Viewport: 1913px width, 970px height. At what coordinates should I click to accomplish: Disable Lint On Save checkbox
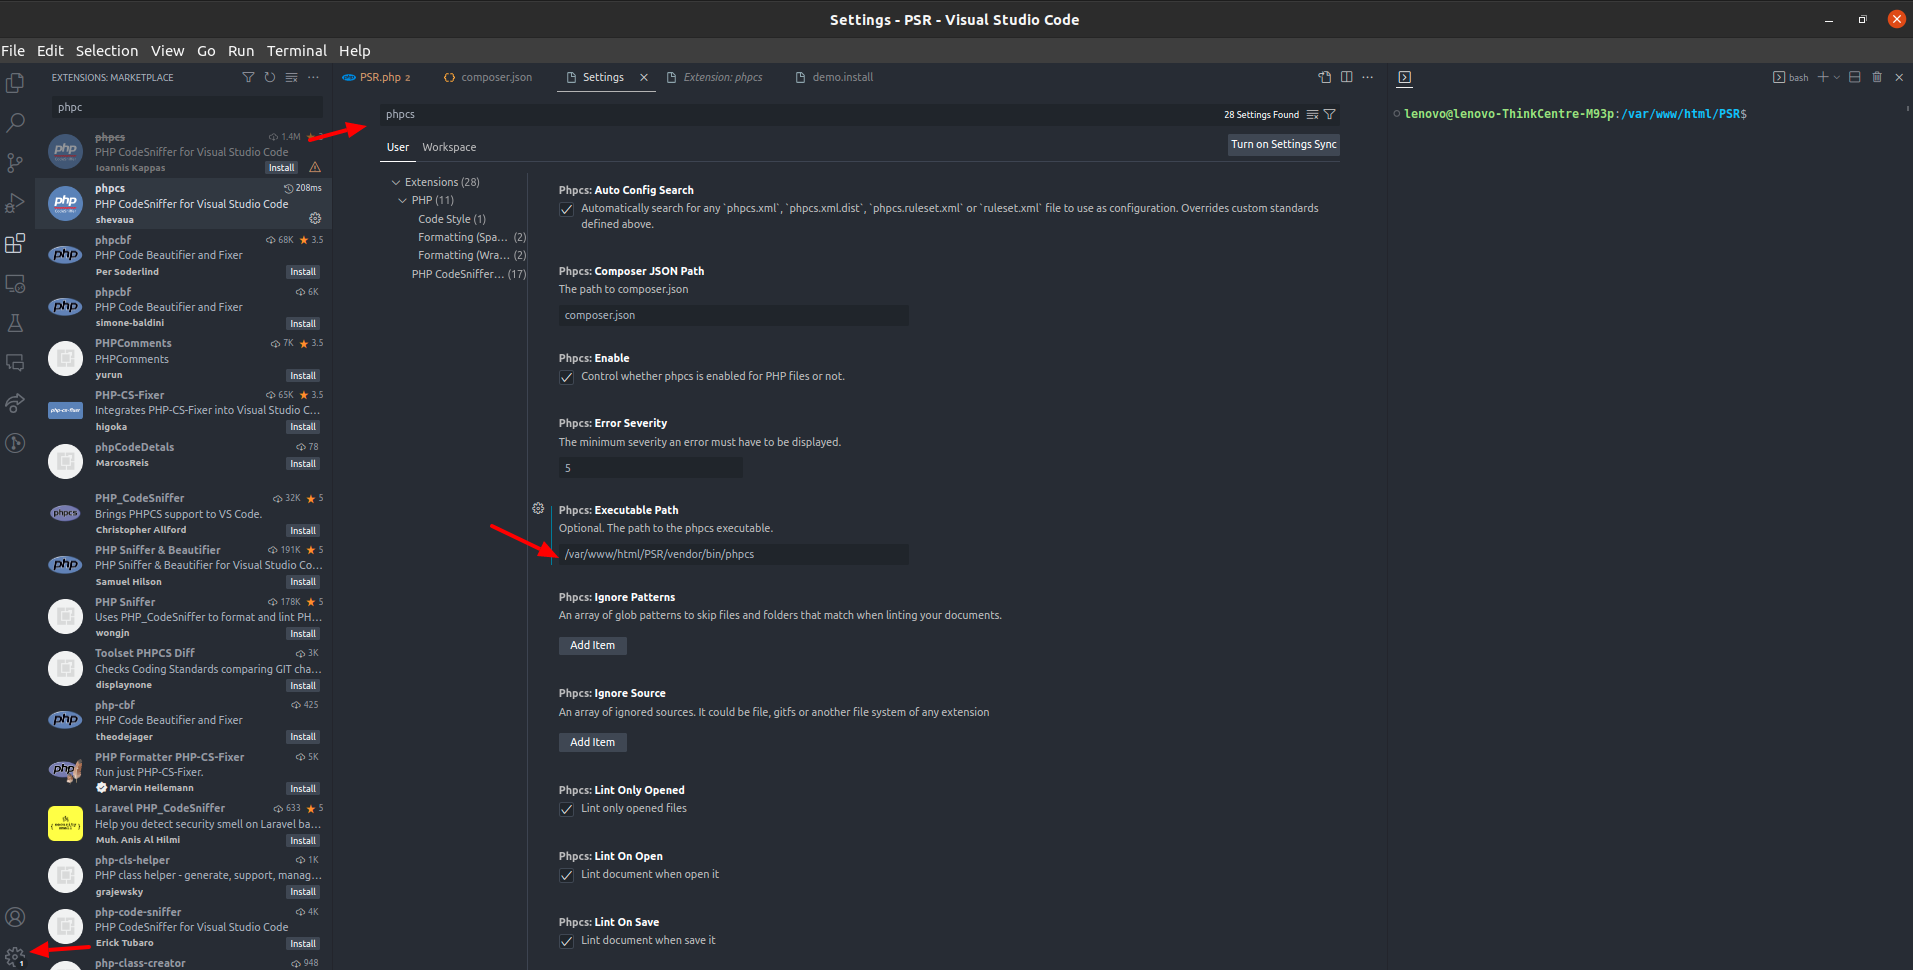[567, 941]
